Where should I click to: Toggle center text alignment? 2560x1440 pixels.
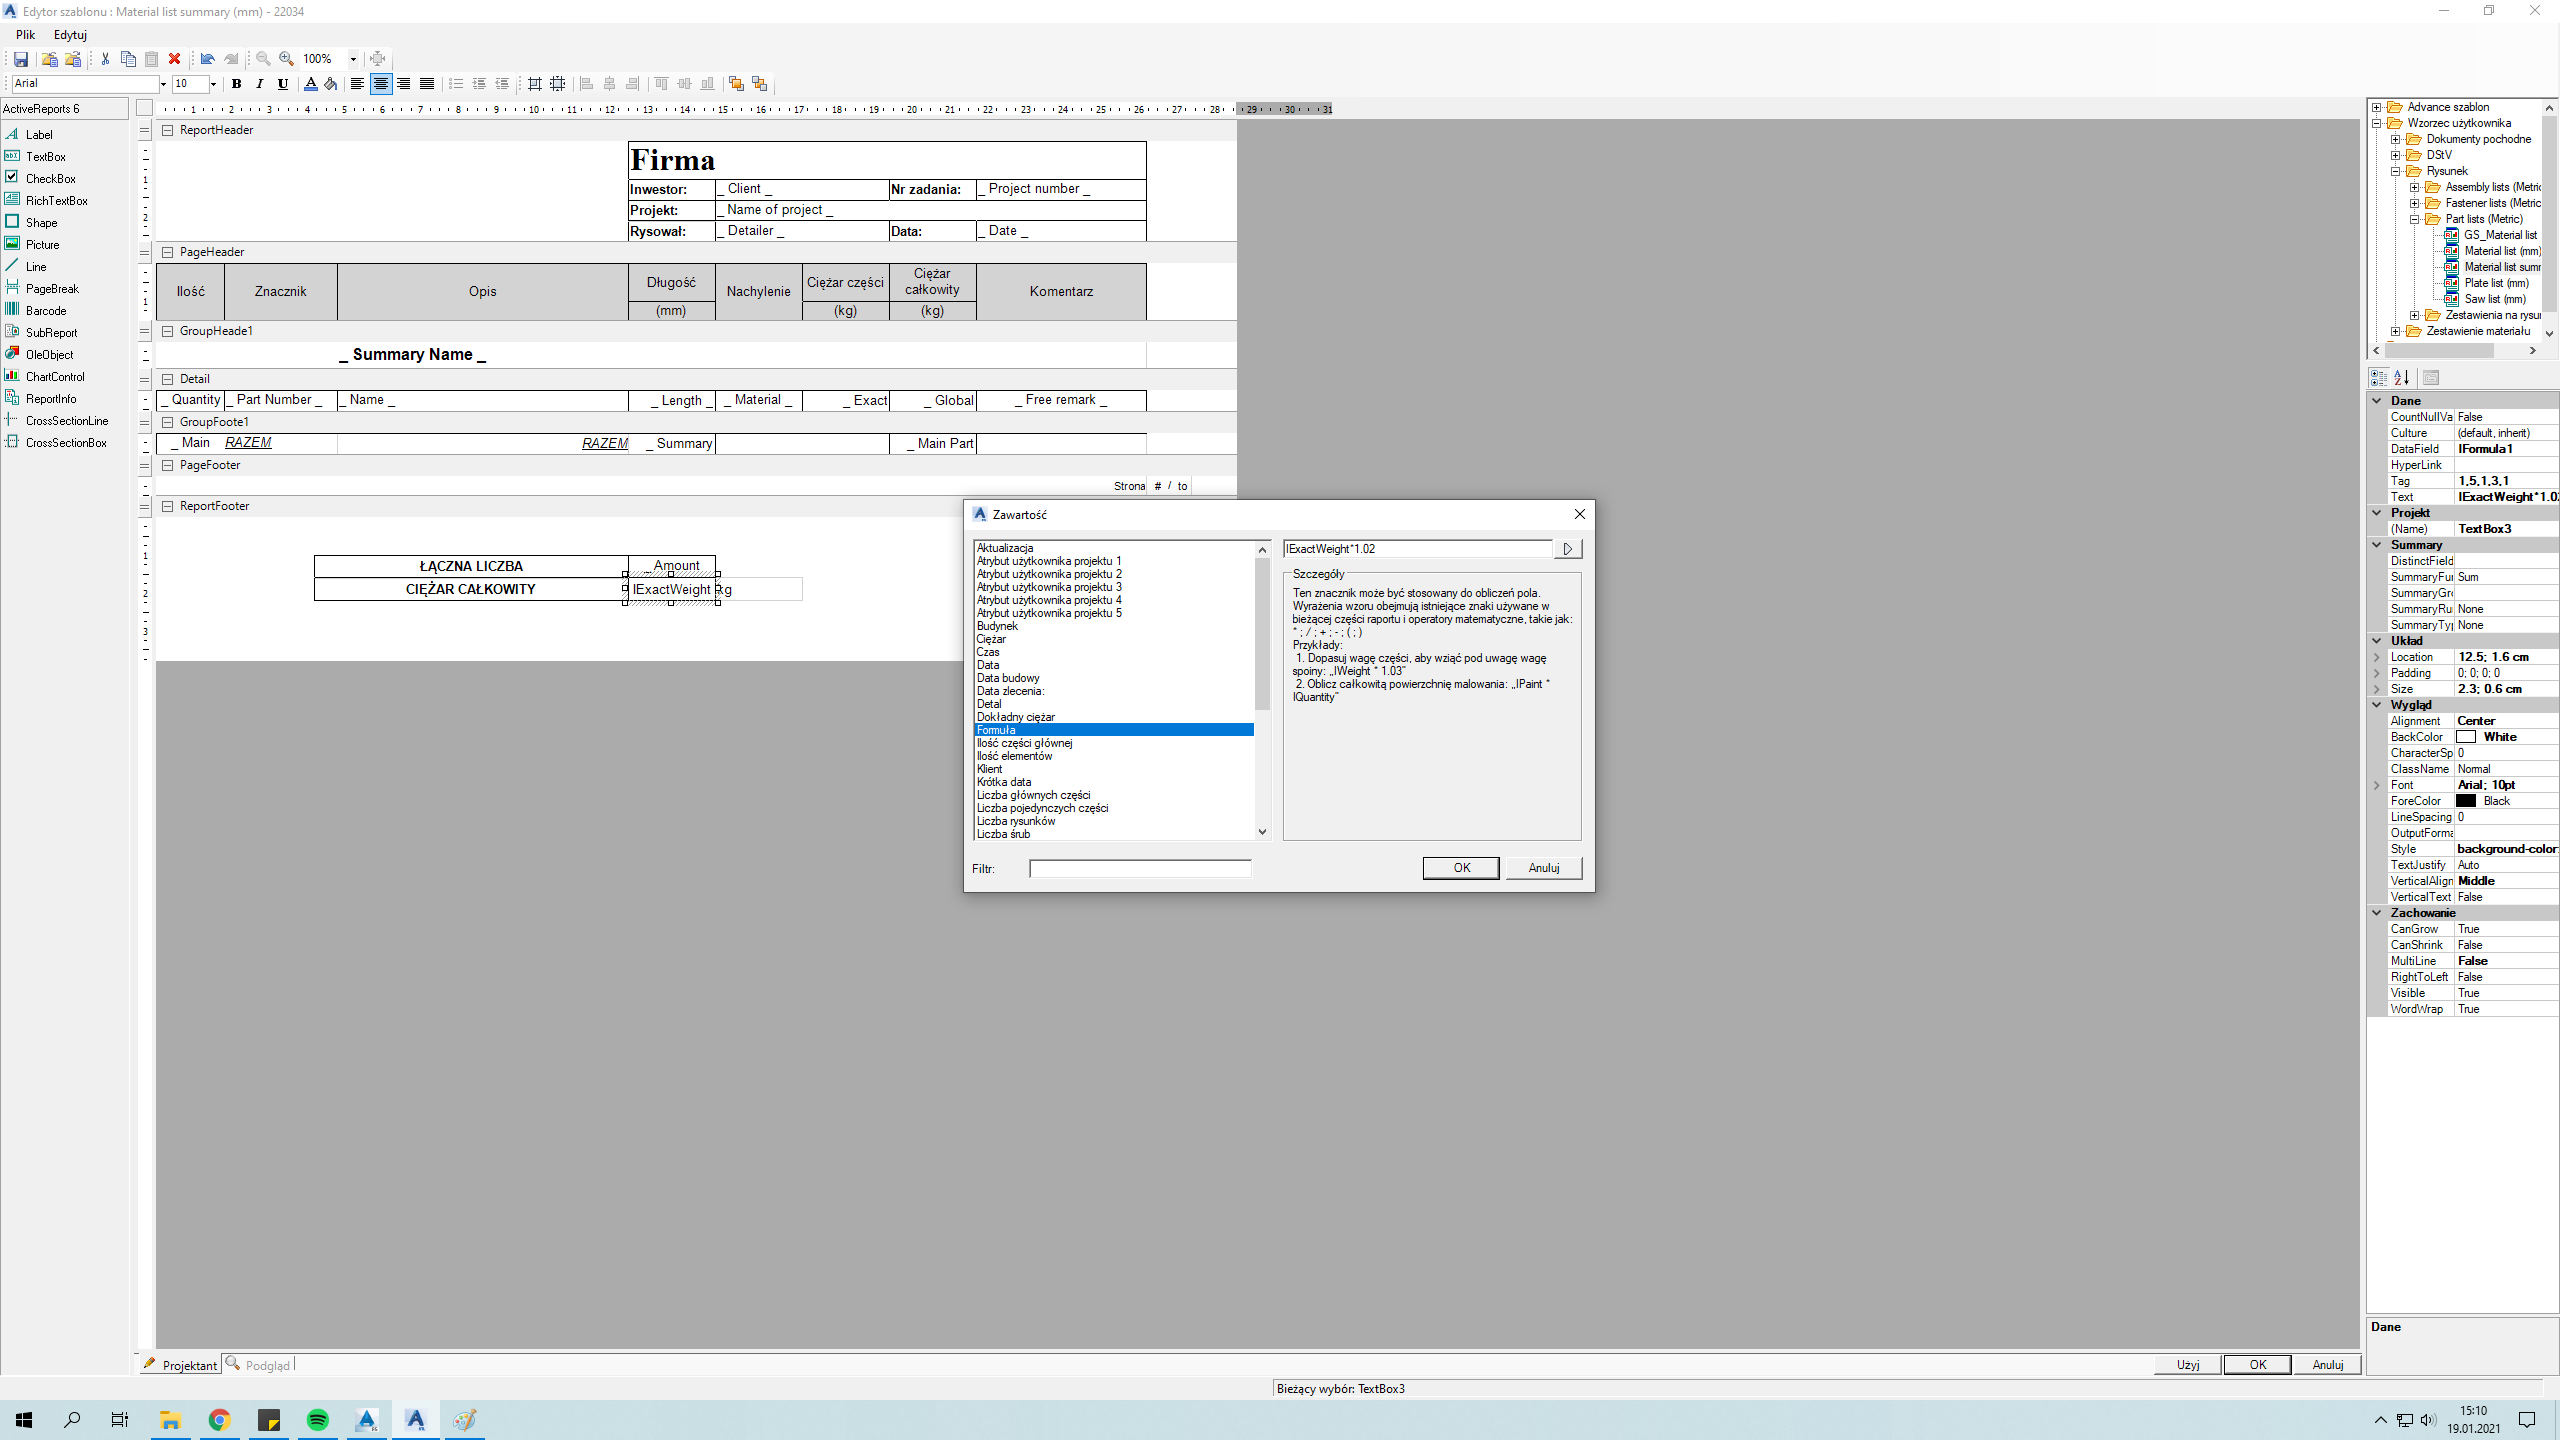tap(380, 84)
